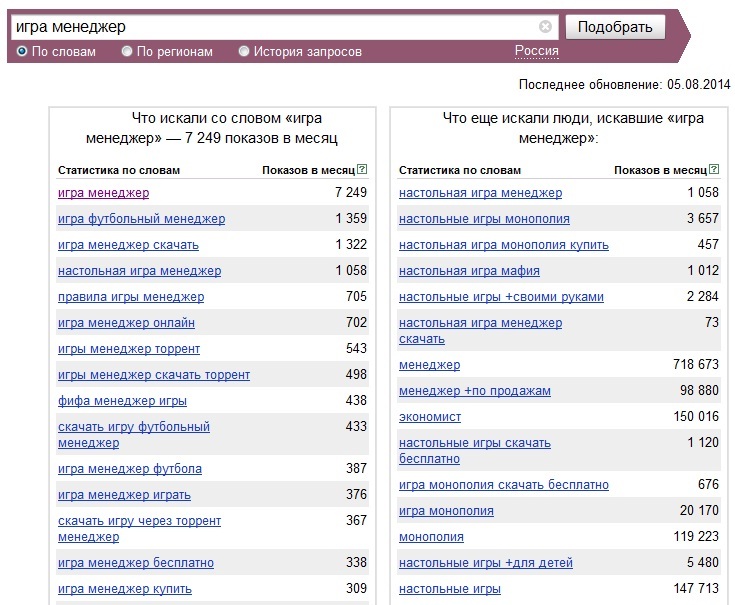This screenshot has width=735, height=605.
Task: Open the help icon beside right Показов в месяц
Action: click(x=714, y=169)
